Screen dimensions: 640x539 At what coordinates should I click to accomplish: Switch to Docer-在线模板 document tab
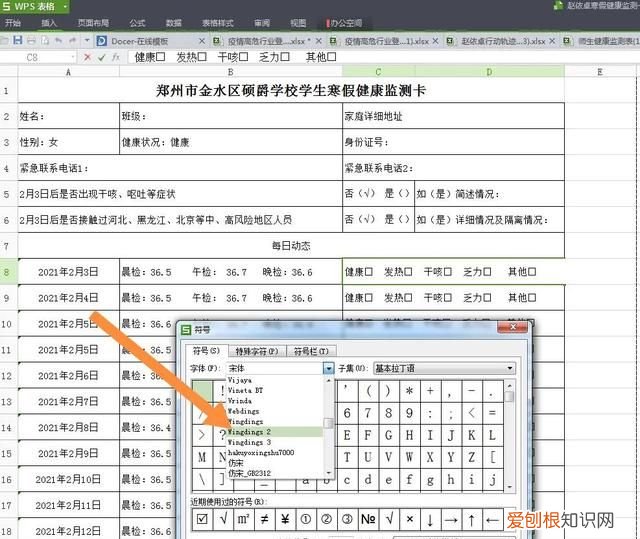(x=140, y=41)
